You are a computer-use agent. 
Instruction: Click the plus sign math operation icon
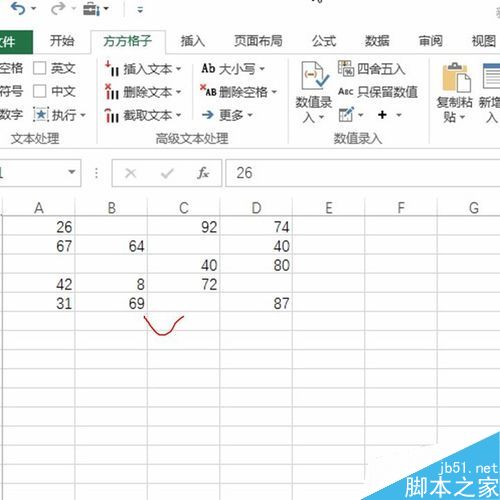pyautogui.click(x=382, y=115)
